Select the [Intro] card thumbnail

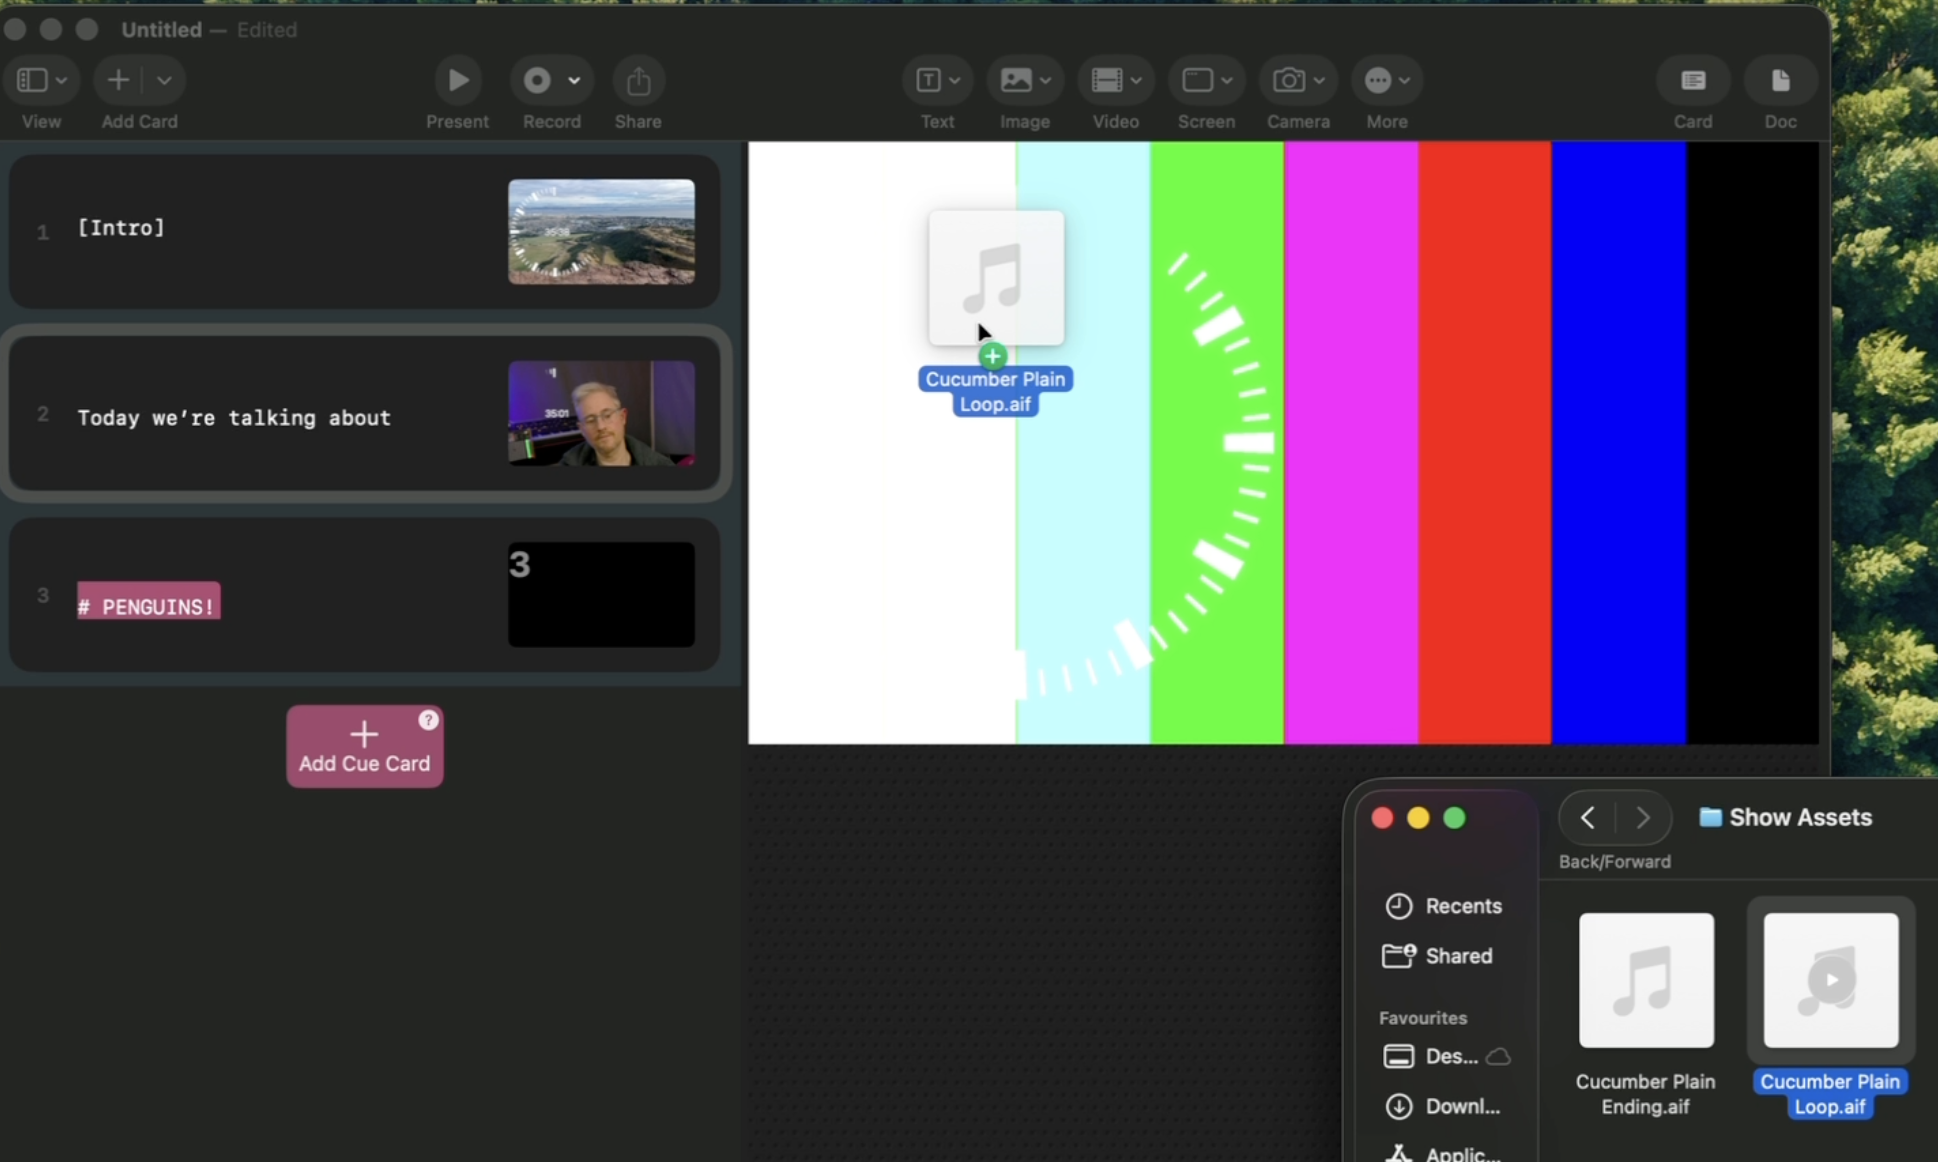pyautogui.click(x=601, y=232)
